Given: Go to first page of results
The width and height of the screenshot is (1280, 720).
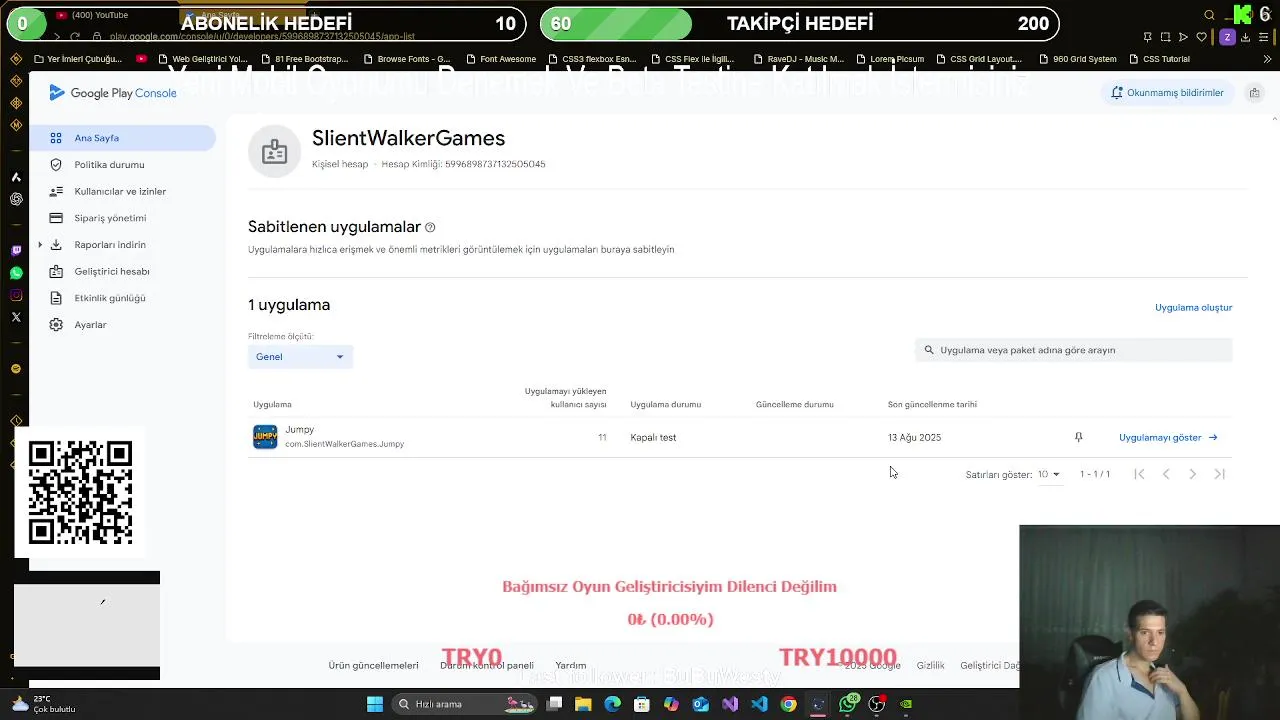Looking at the screenshot, I should pos(1139,474).
